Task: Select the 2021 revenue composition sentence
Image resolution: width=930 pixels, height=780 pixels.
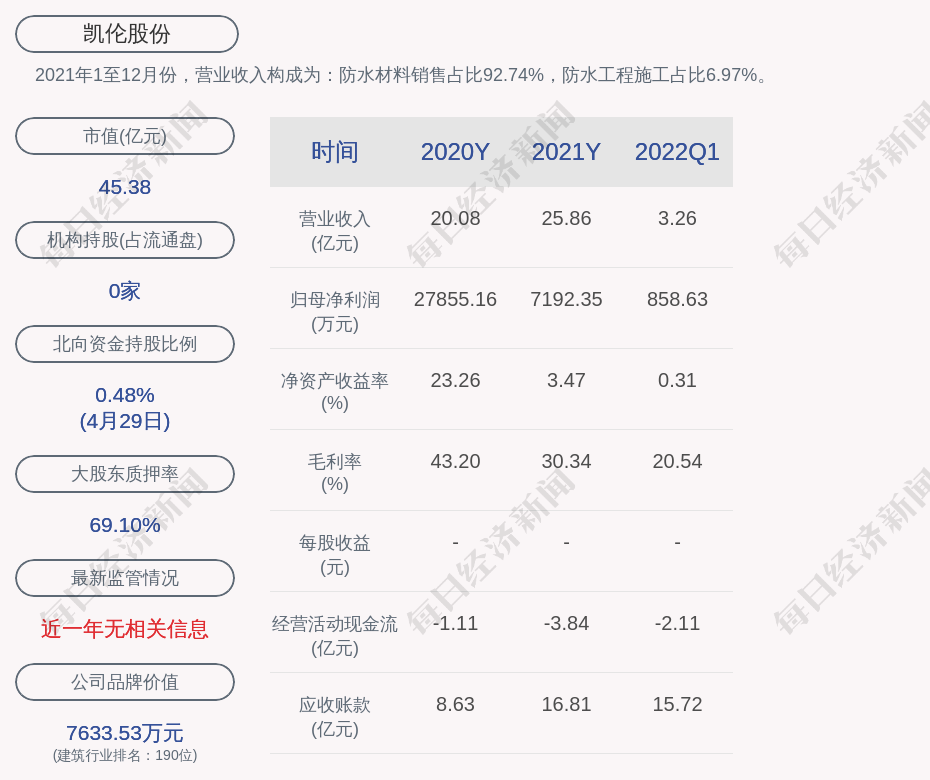Action: click(402, 75)
